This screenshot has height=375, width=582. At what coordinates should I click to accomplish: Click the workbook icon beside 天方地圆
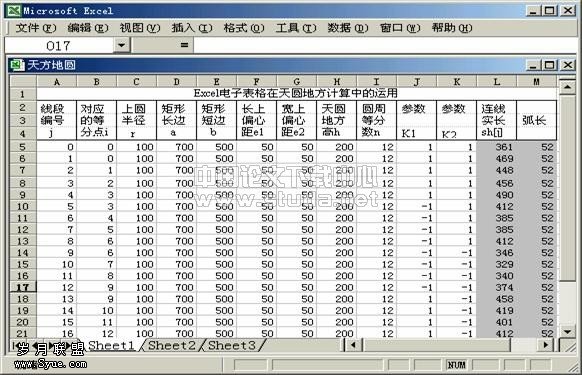(x=17, y=65)
